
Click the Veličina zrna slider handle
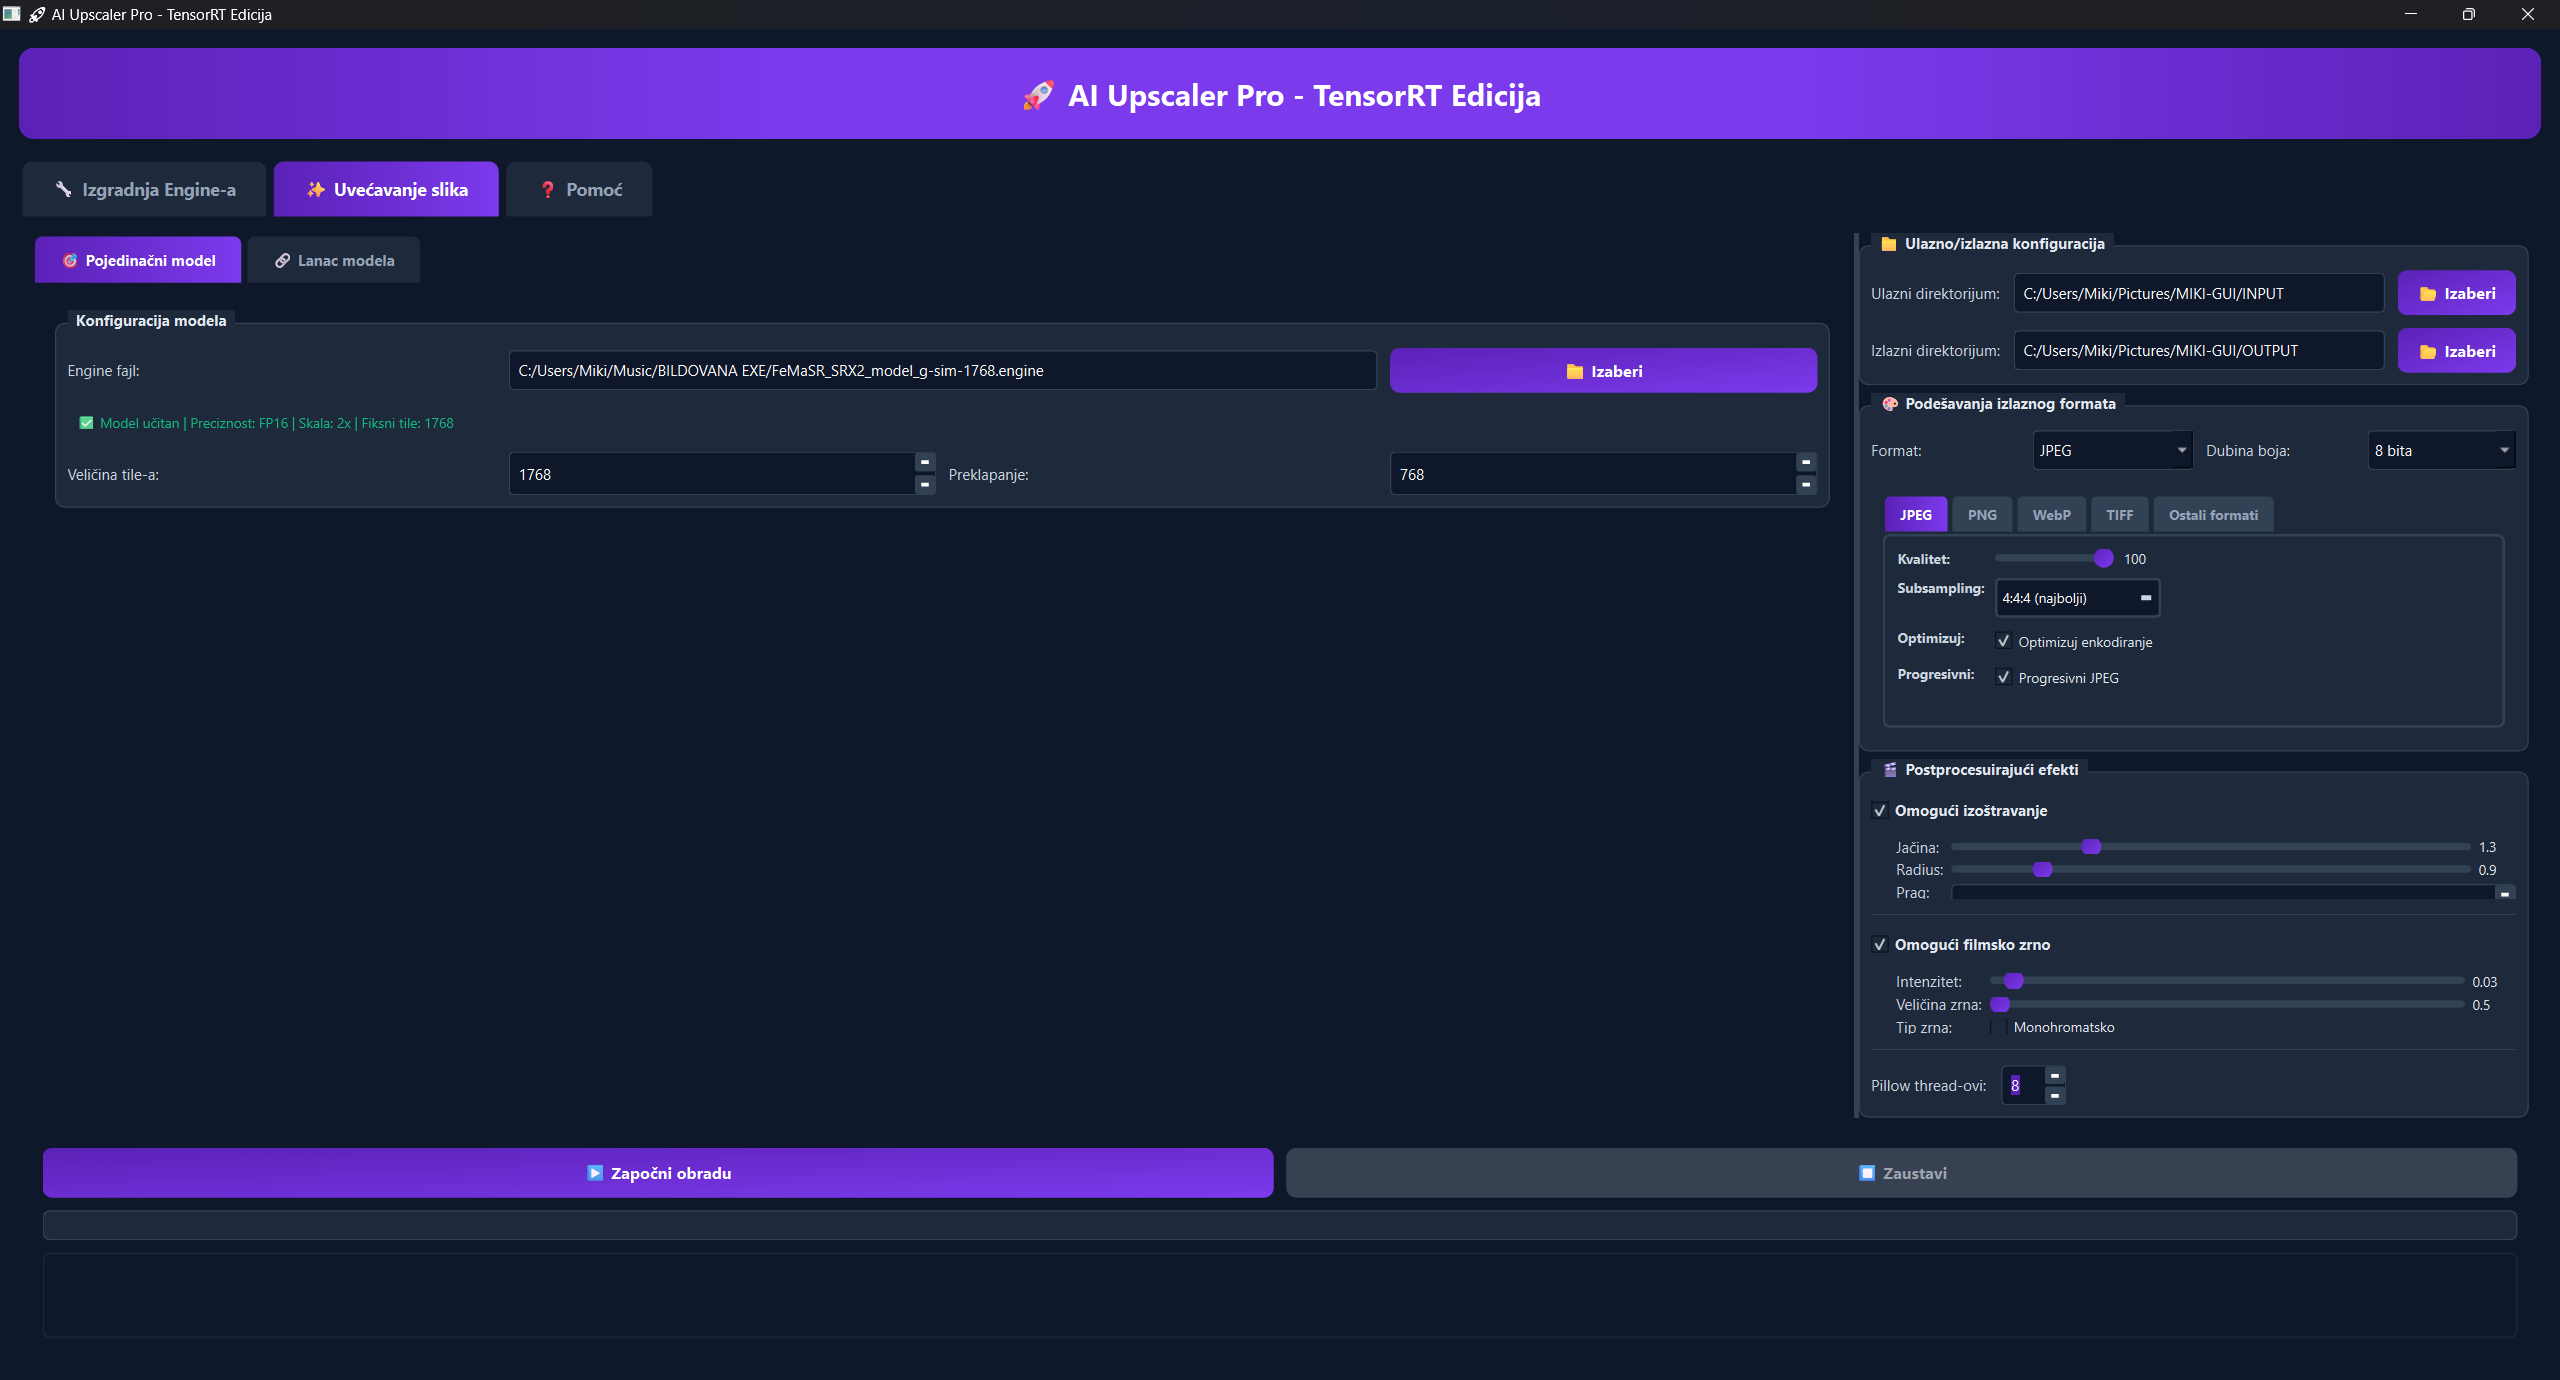[2000, 1004]
